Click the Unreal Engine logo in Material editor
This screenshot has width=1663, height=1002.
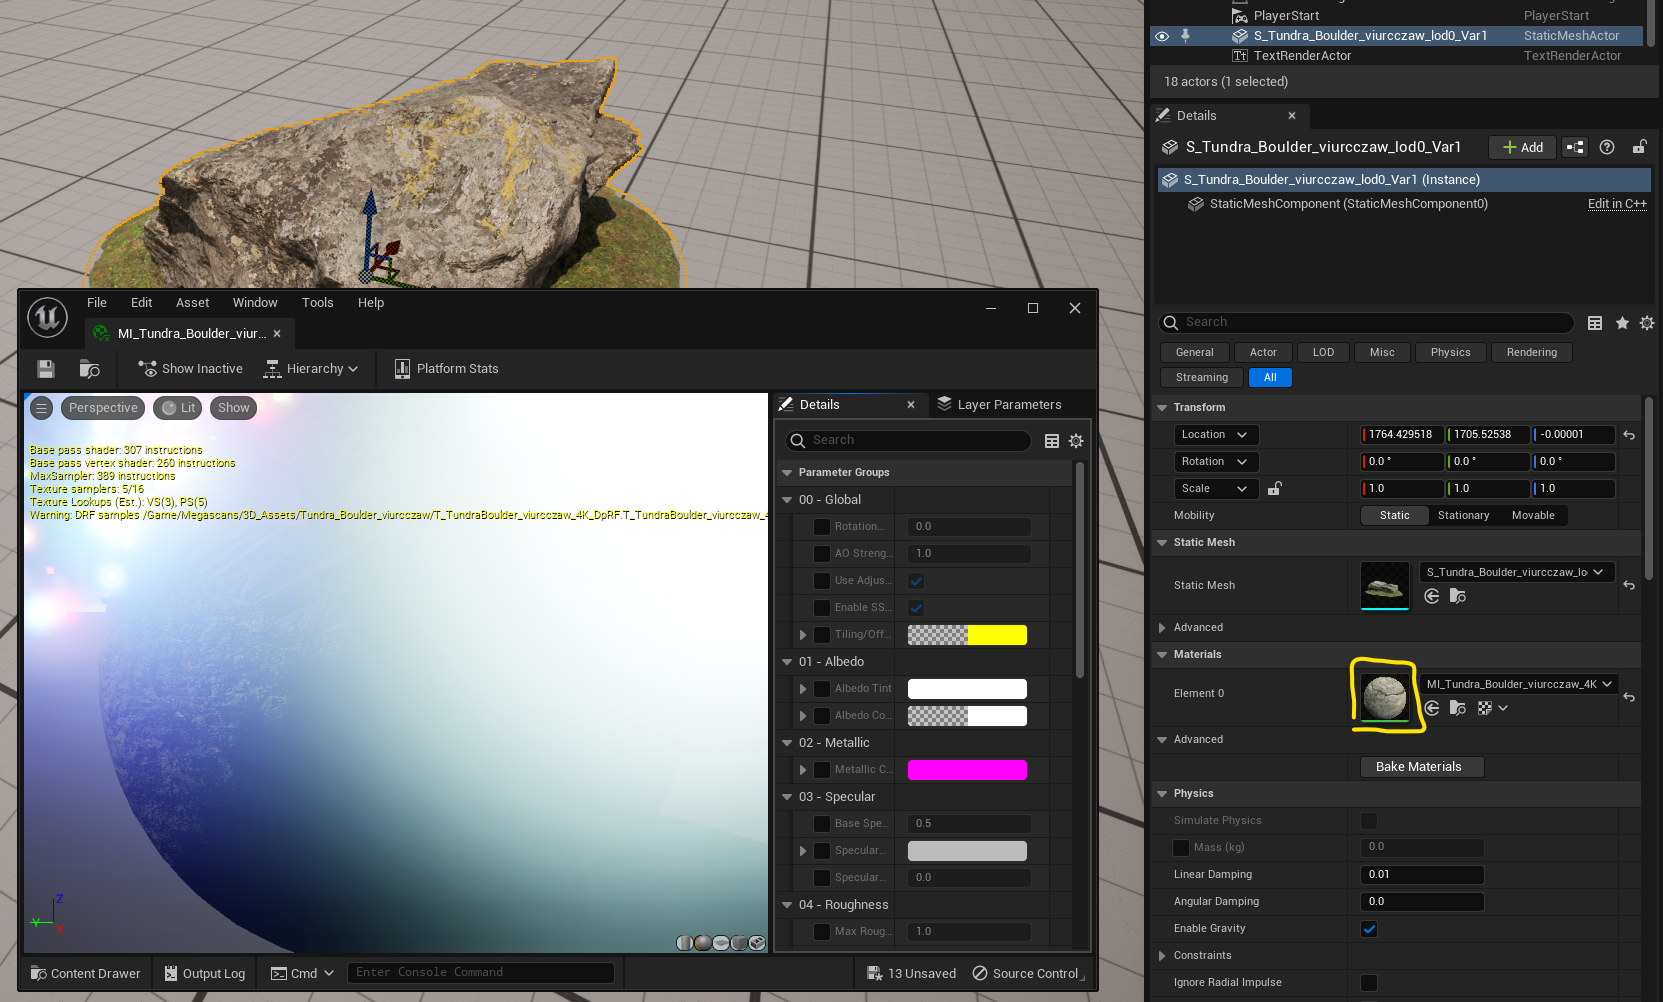tap(47, 318)
